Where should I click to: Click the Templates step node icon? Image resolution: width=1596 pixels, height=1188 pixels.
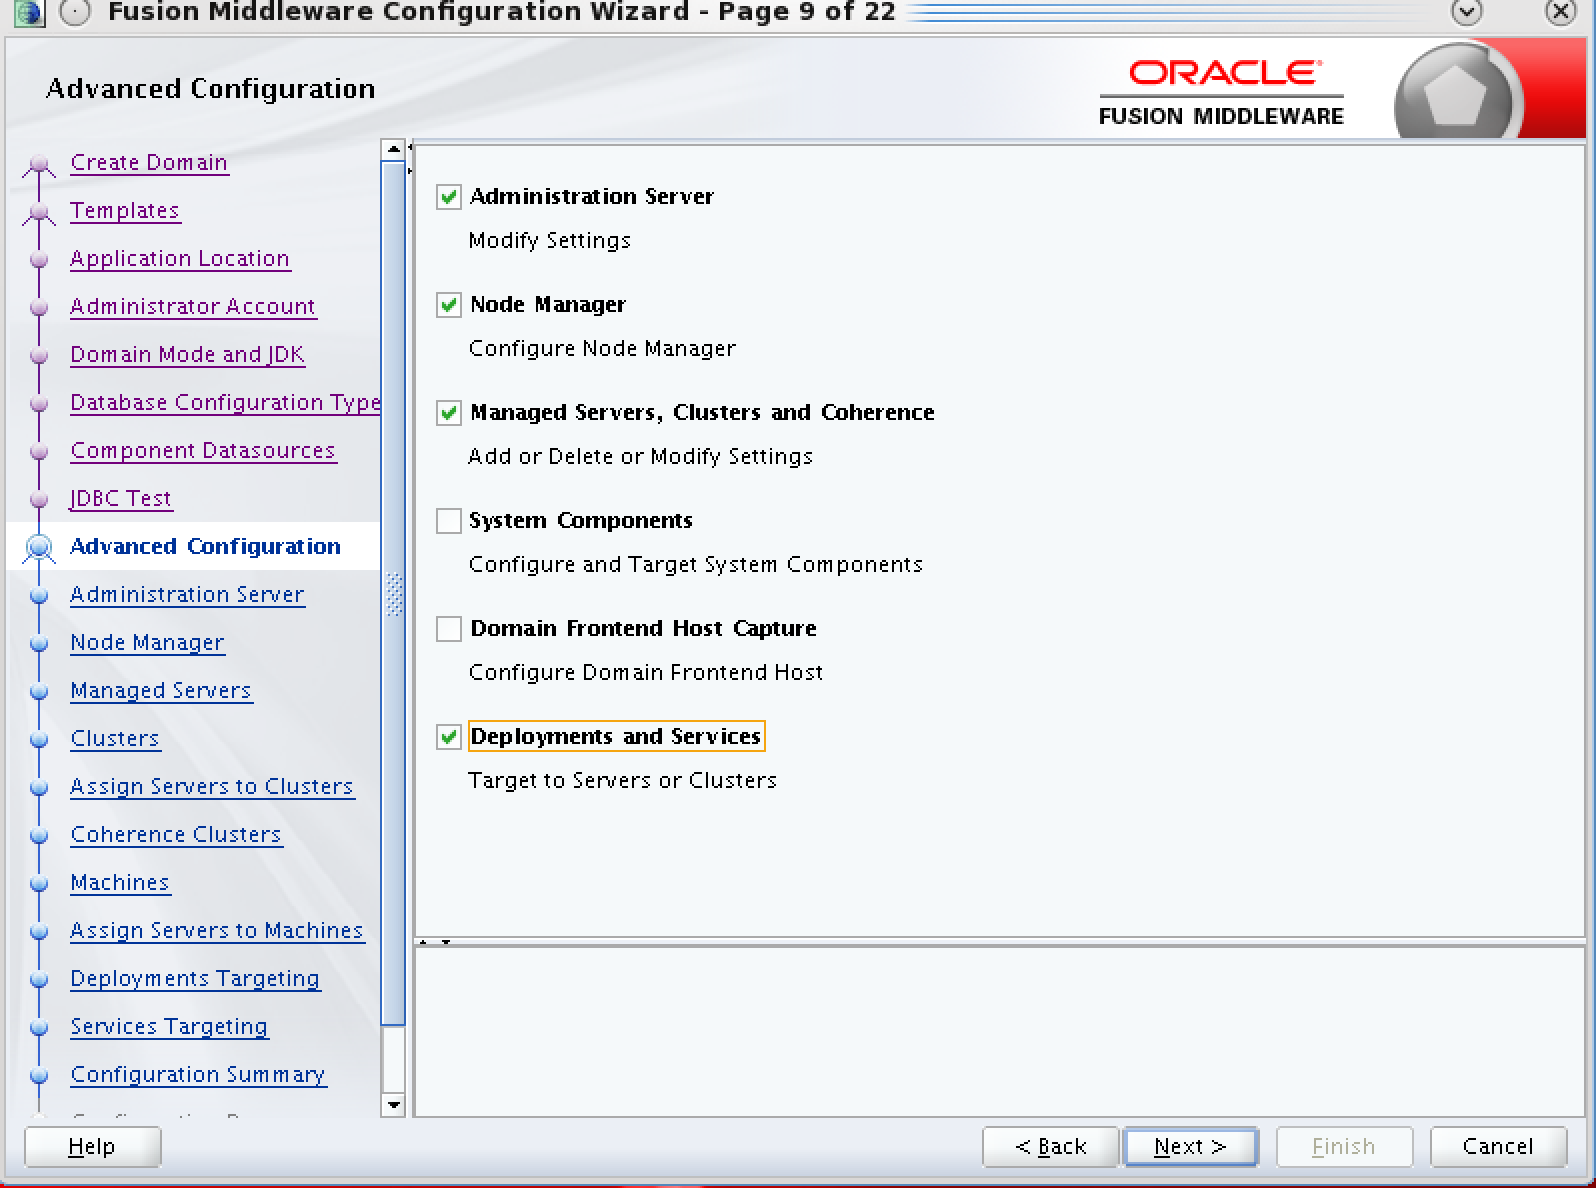(x=39, y=212)
